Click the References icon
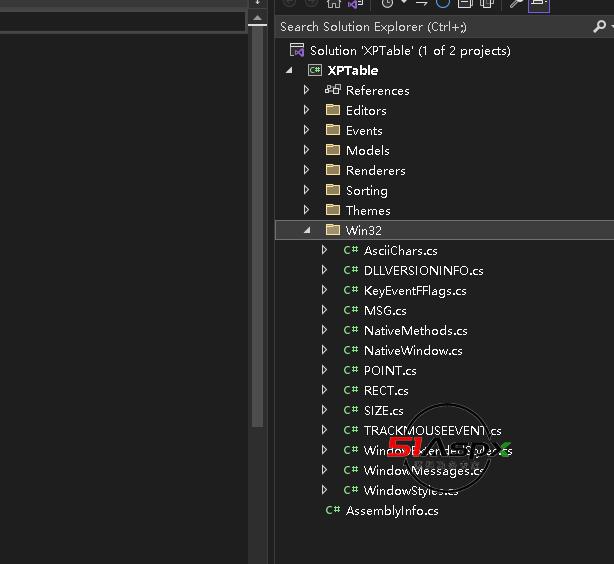 click(333, 90)
